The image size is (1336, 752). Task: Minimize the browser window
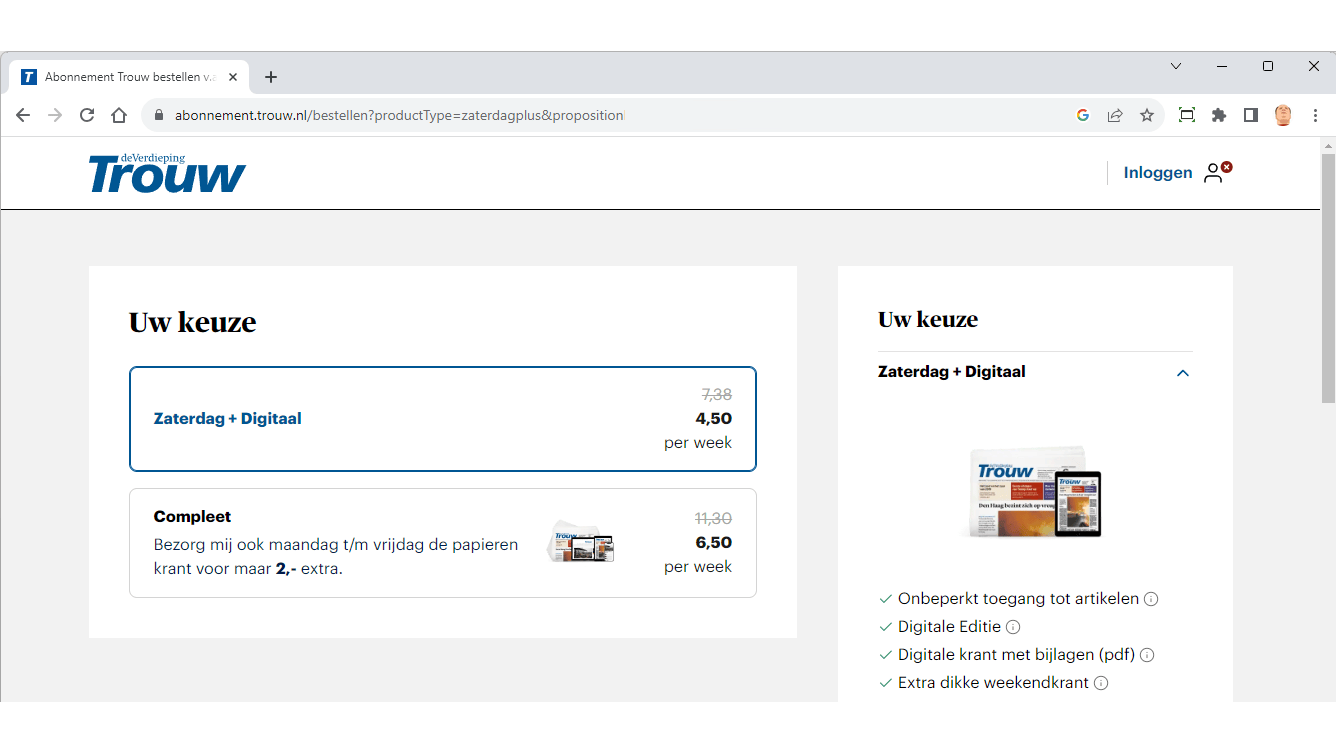(1222, 66)
